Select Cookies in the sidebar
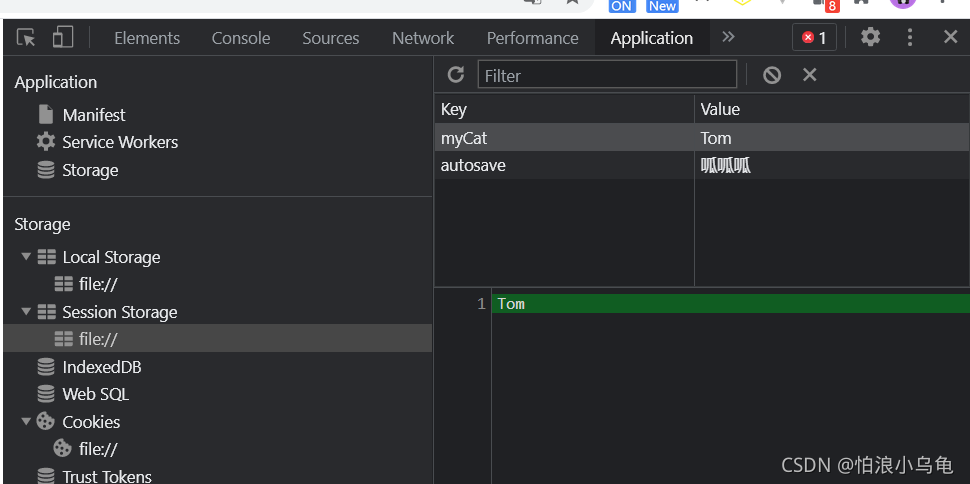The height and width of the screenshot is (484, 970). [x=91, y=422]
